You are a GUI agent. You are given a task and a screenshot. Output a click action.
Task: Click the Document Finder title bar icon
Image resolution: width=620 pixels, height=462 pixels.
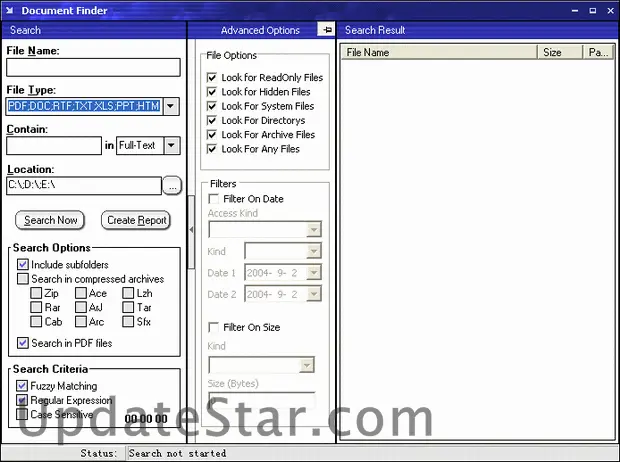tap(9, 10)
